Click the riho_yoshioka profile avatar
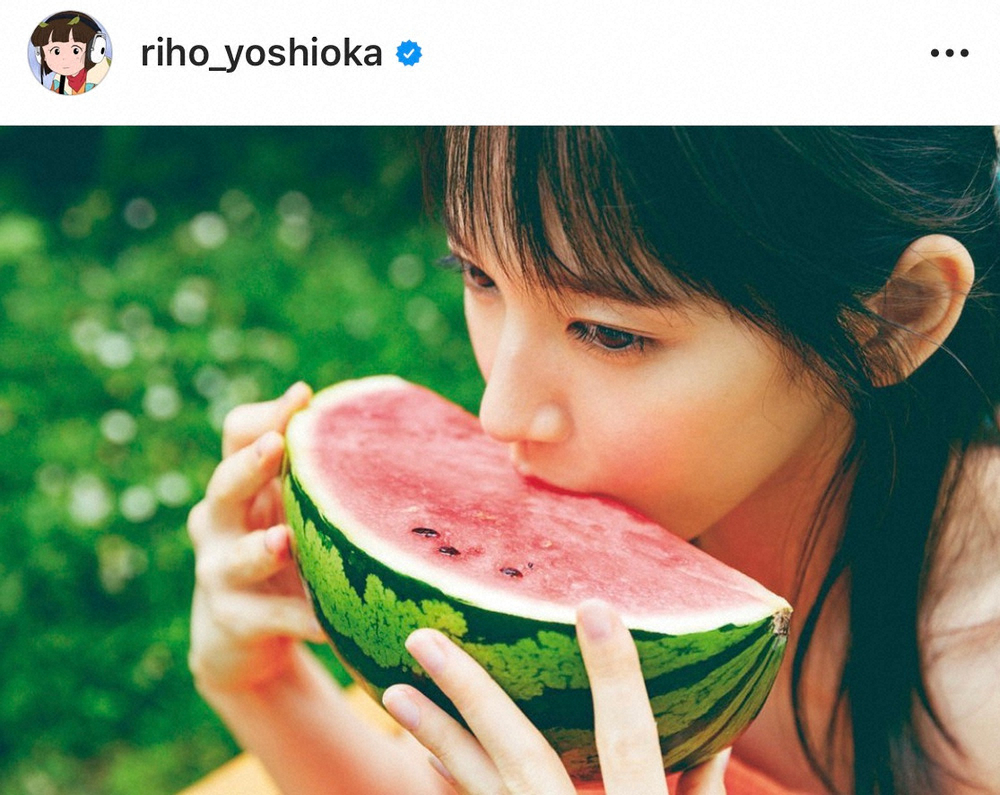This screenshot has width=1000, height=795. coord(70,53)
